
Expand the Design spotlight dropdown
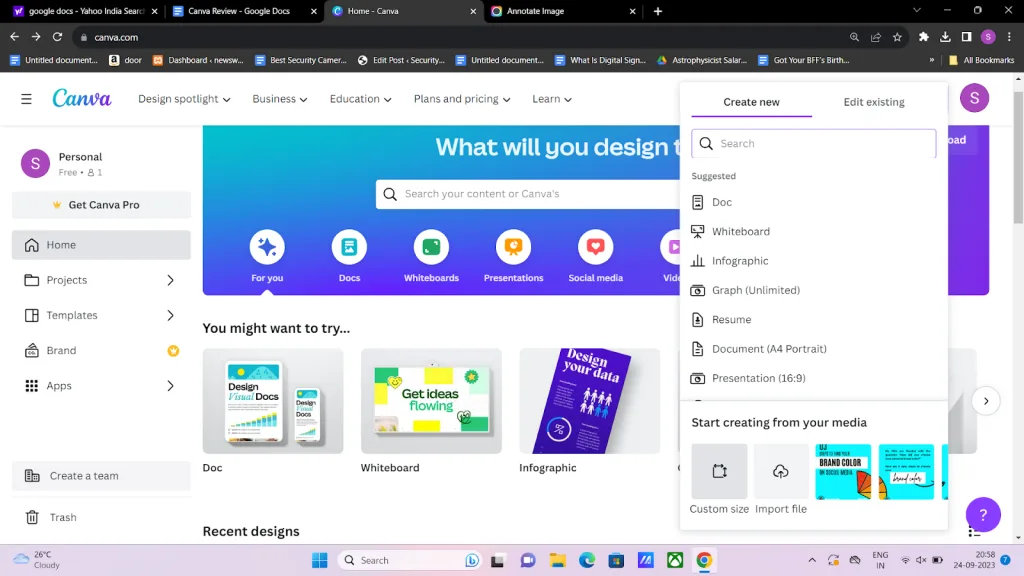tap(184, 99)
